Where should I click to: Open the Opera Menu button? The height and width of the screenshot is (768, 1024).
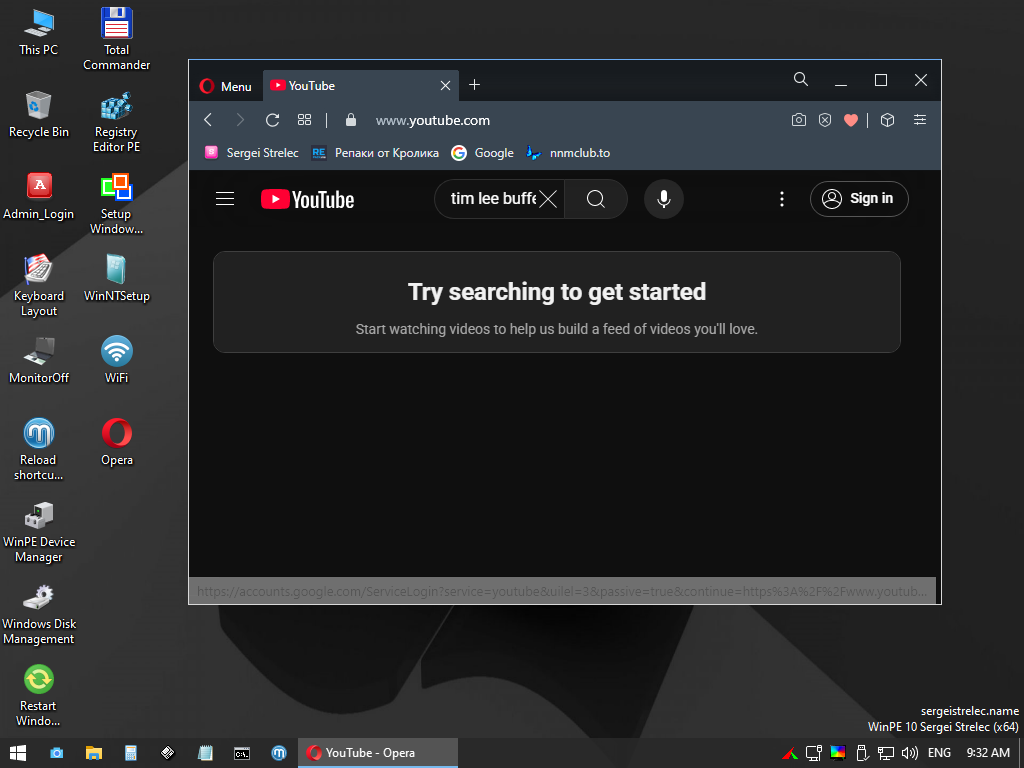pyautogui.click(x=226, y=86)
